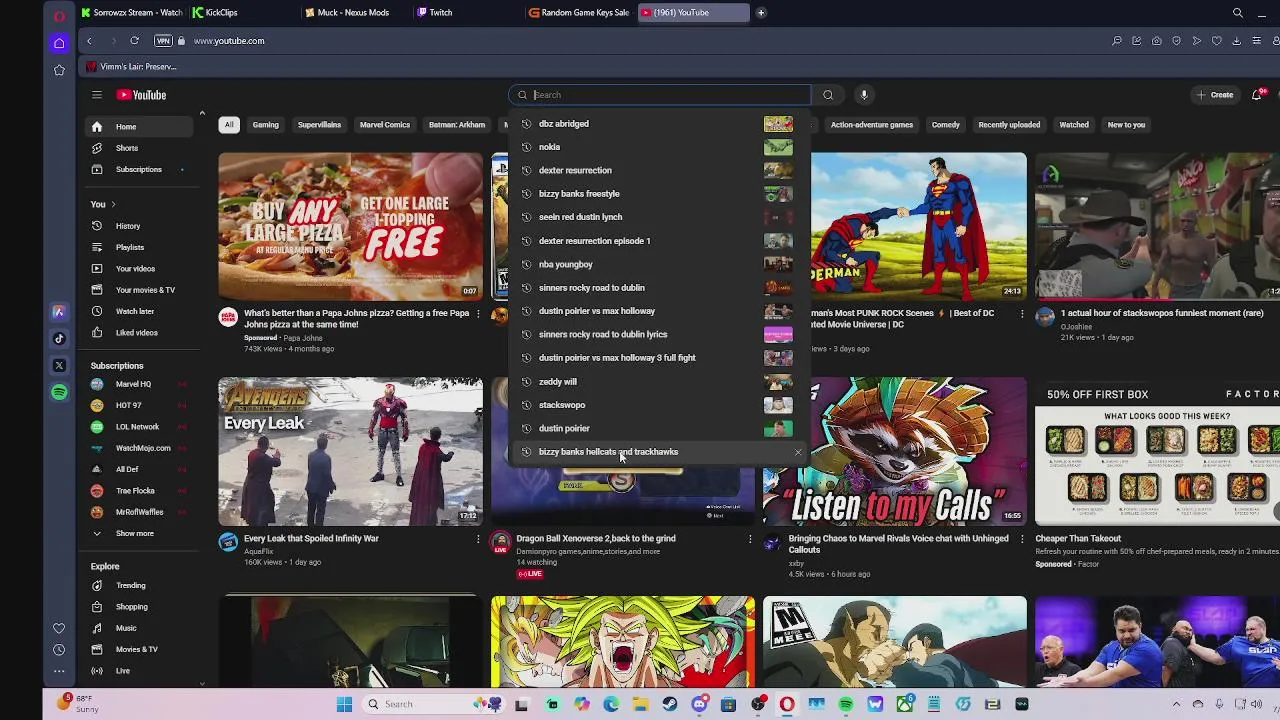Go to Home in sidebar
This screenshot has height=720, width=1280.
click(139, 127)
